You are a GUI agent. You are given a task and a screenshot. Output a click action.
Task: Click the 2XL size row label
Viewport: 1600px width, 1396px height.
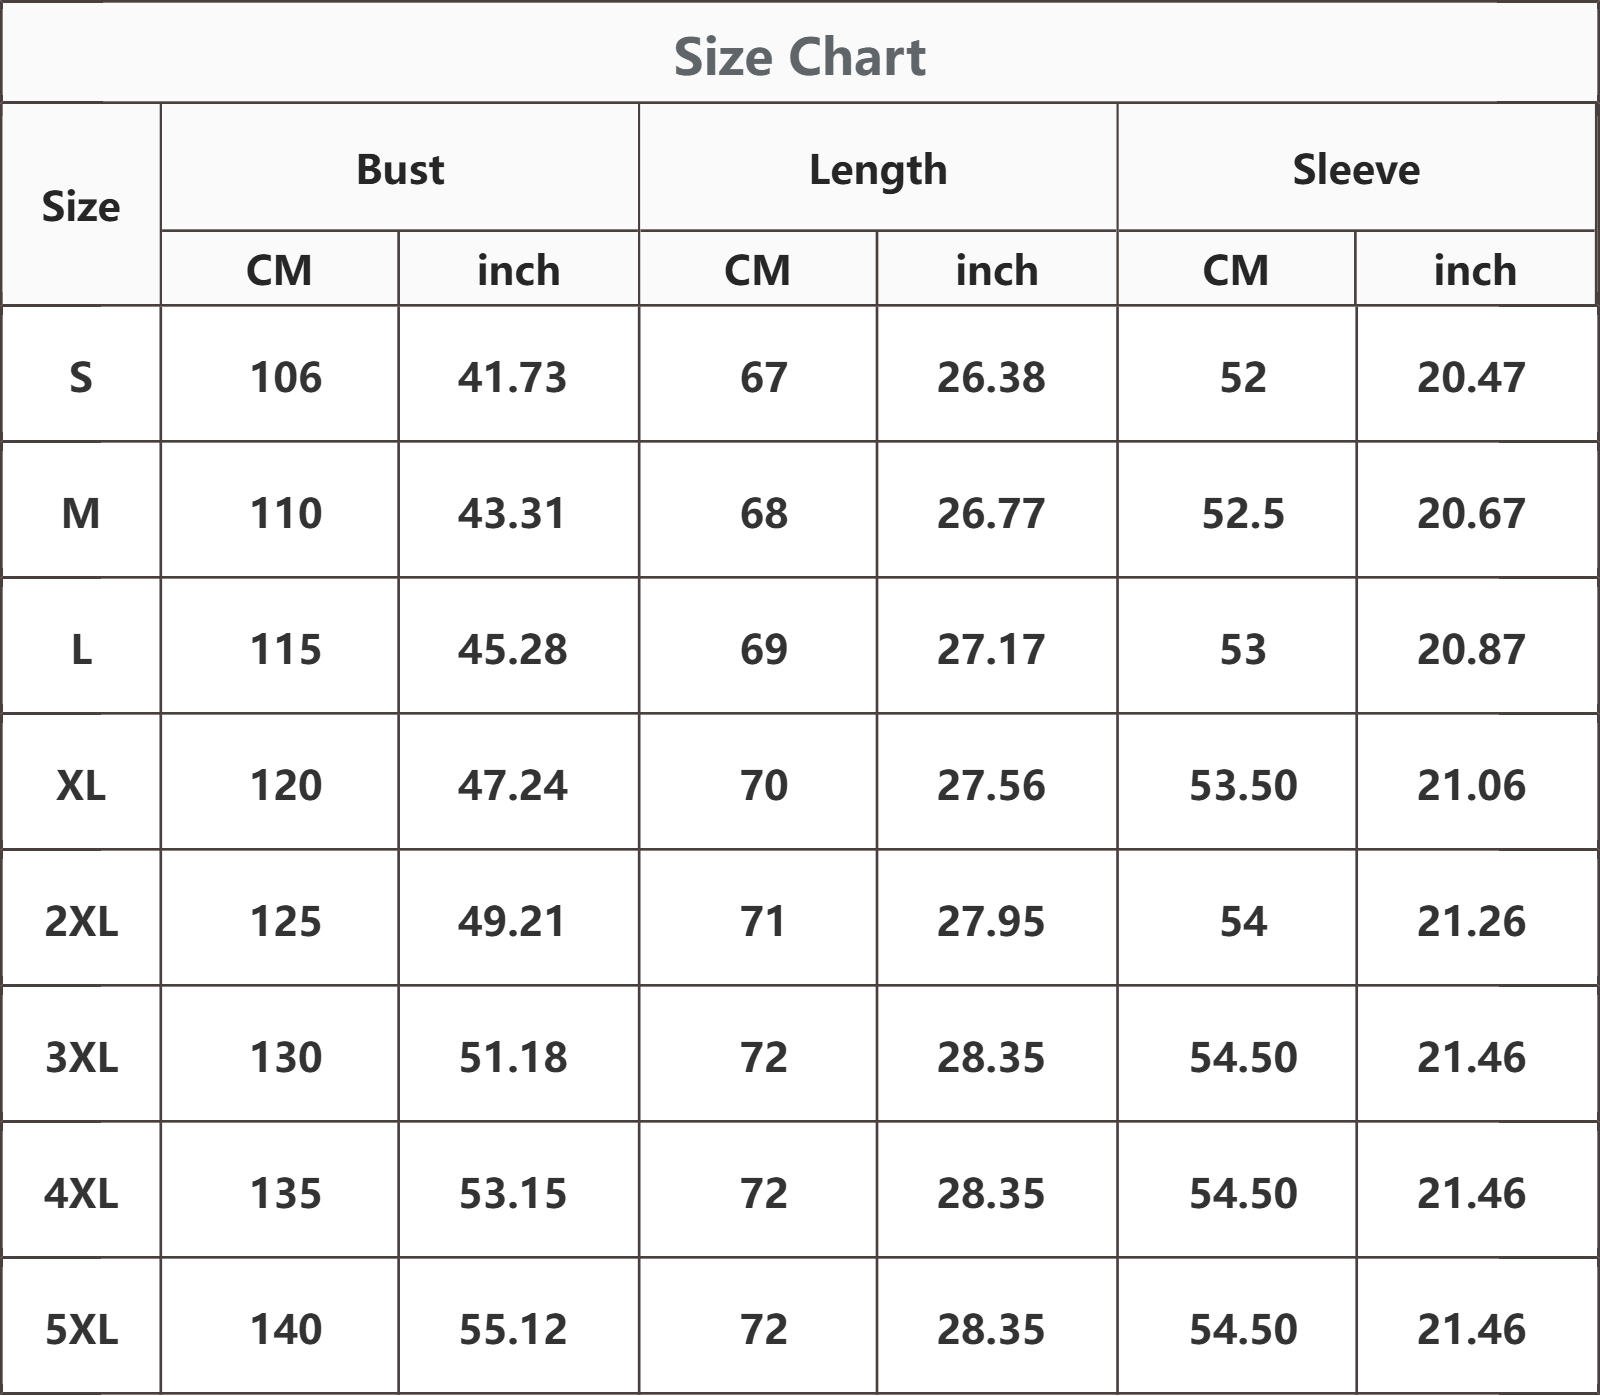pos(81,921)
